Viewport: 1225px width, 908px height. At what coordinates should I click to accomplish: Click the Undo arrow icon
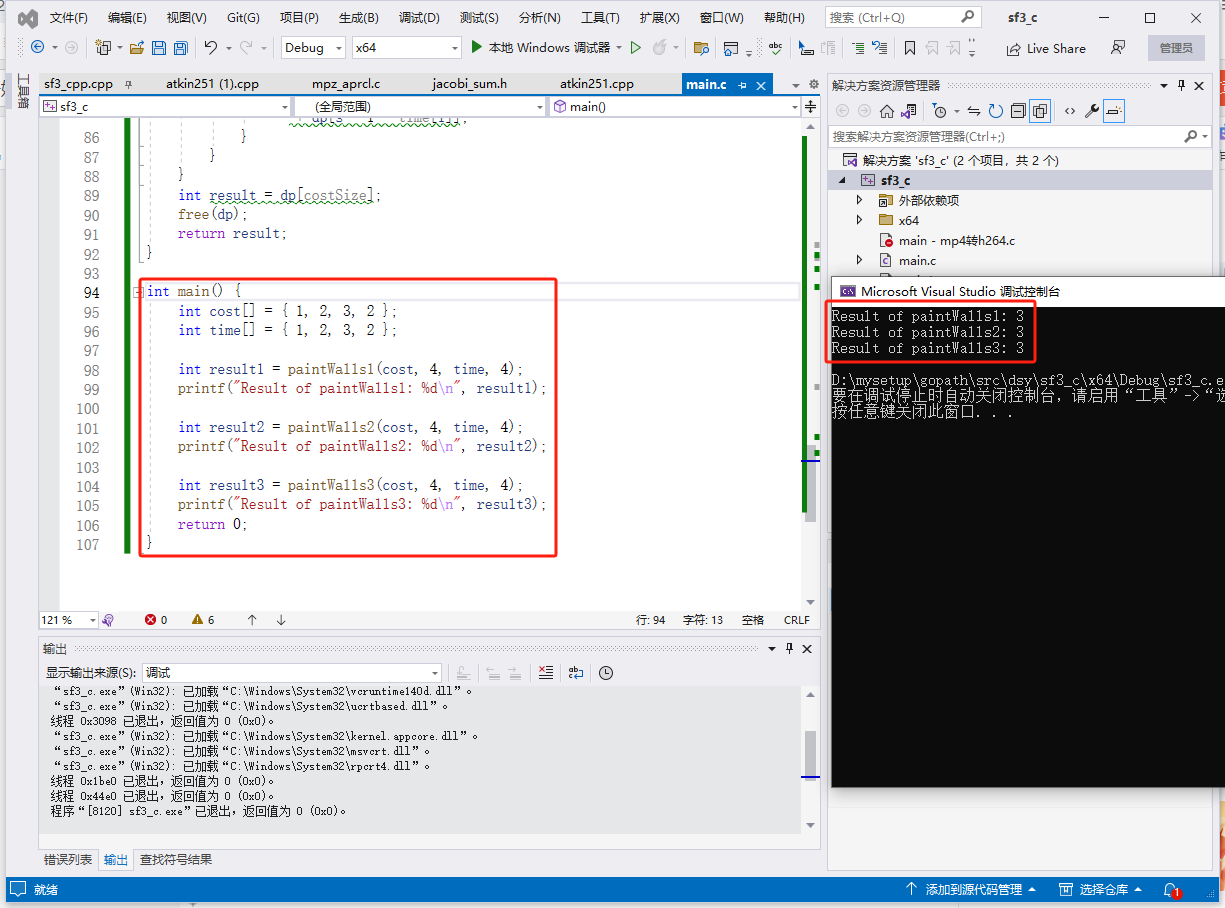point(210,48)
